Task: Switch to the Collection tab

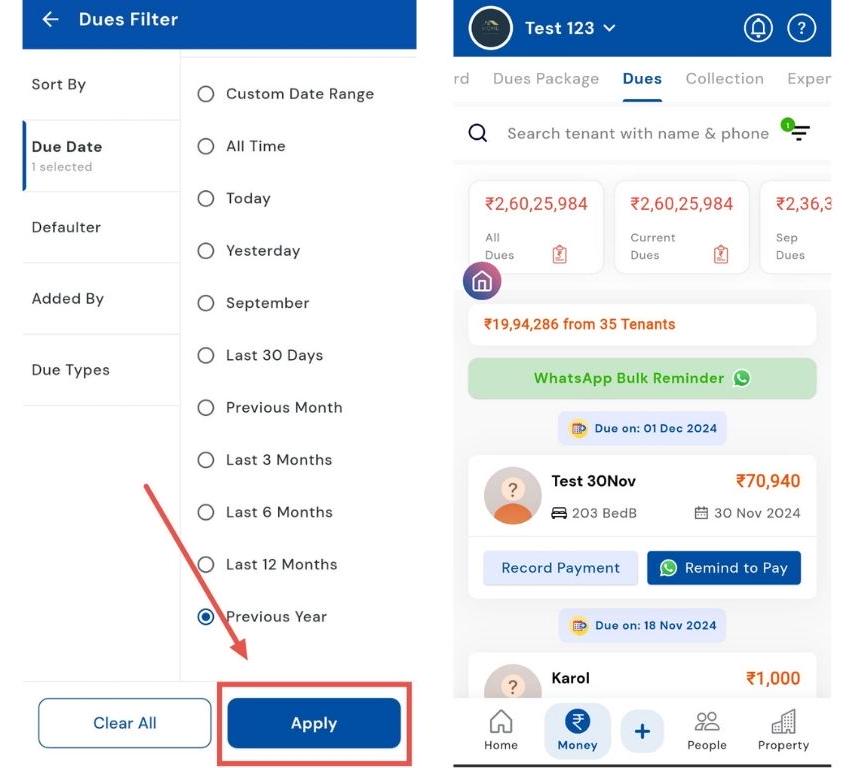Action: (x=724, y=78)
